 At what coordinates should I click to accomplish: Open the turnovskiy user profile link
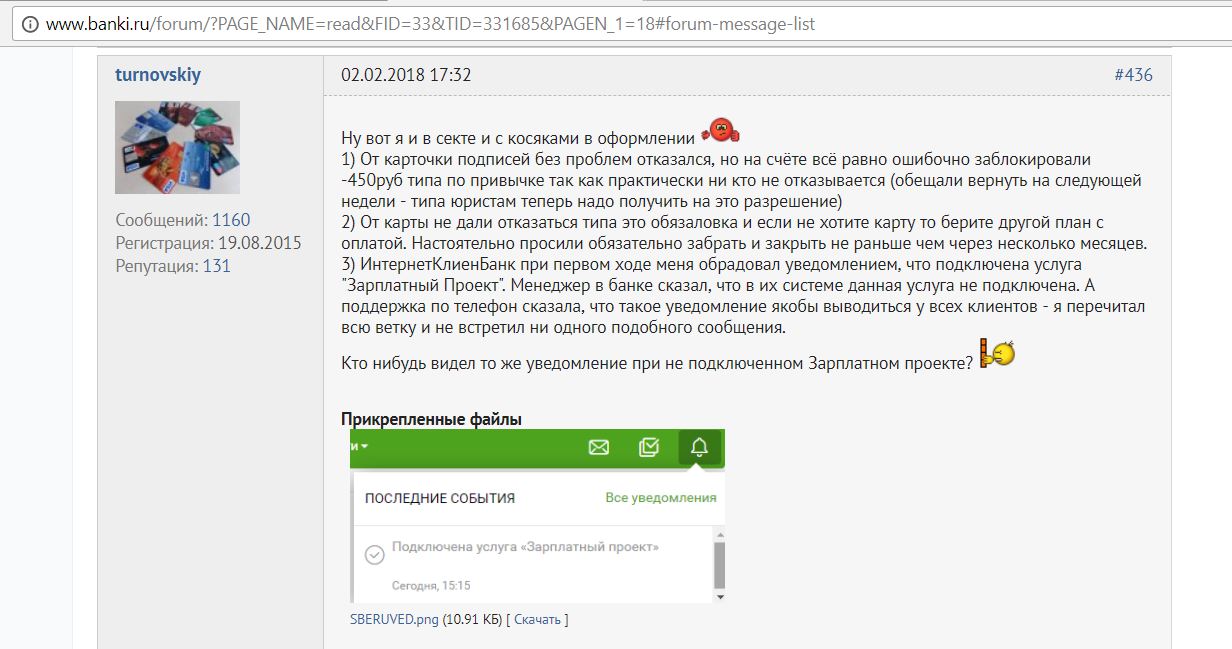158,75
